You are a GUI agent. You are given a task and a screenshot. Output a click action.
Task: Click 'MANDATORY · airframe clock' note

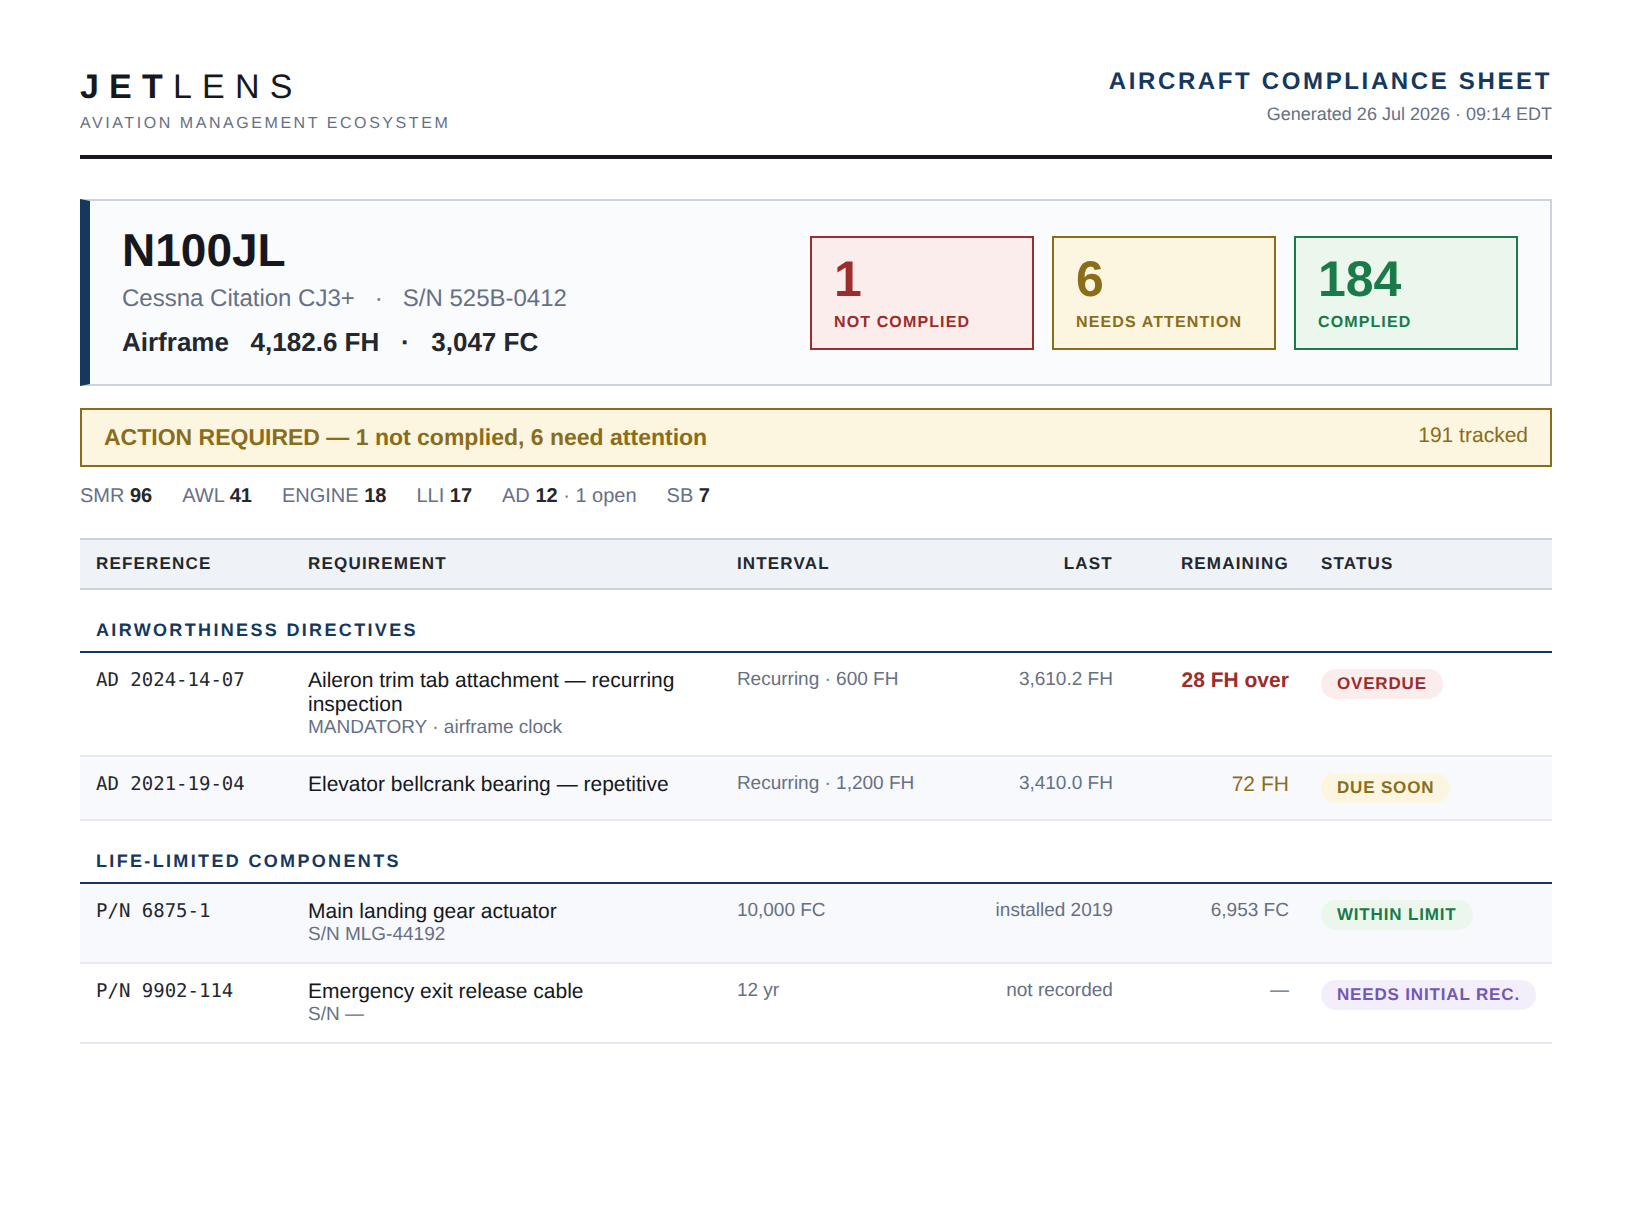coord(435,727)
